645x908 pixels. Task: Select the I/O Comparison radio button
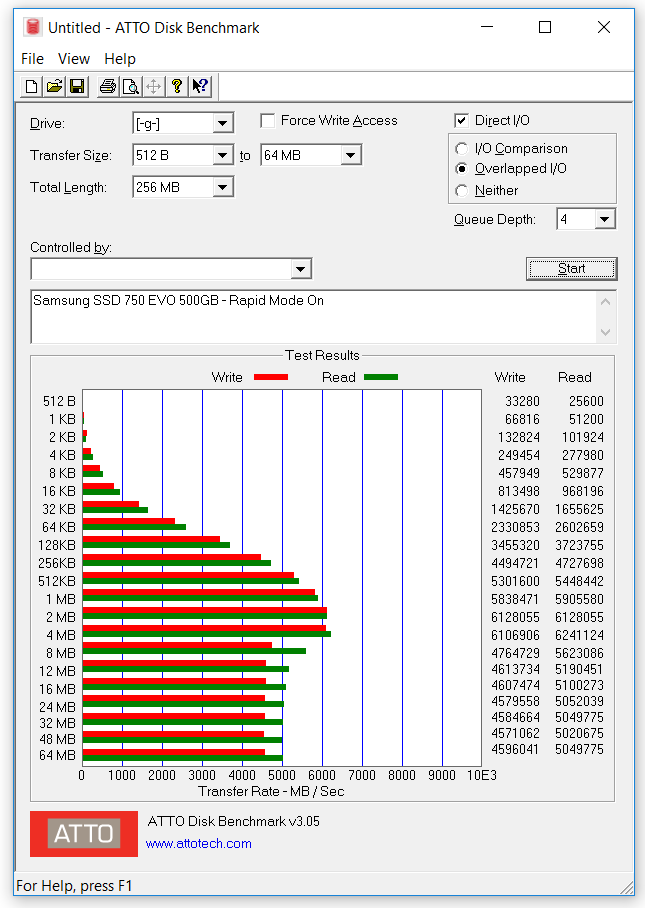coord(461,149)
